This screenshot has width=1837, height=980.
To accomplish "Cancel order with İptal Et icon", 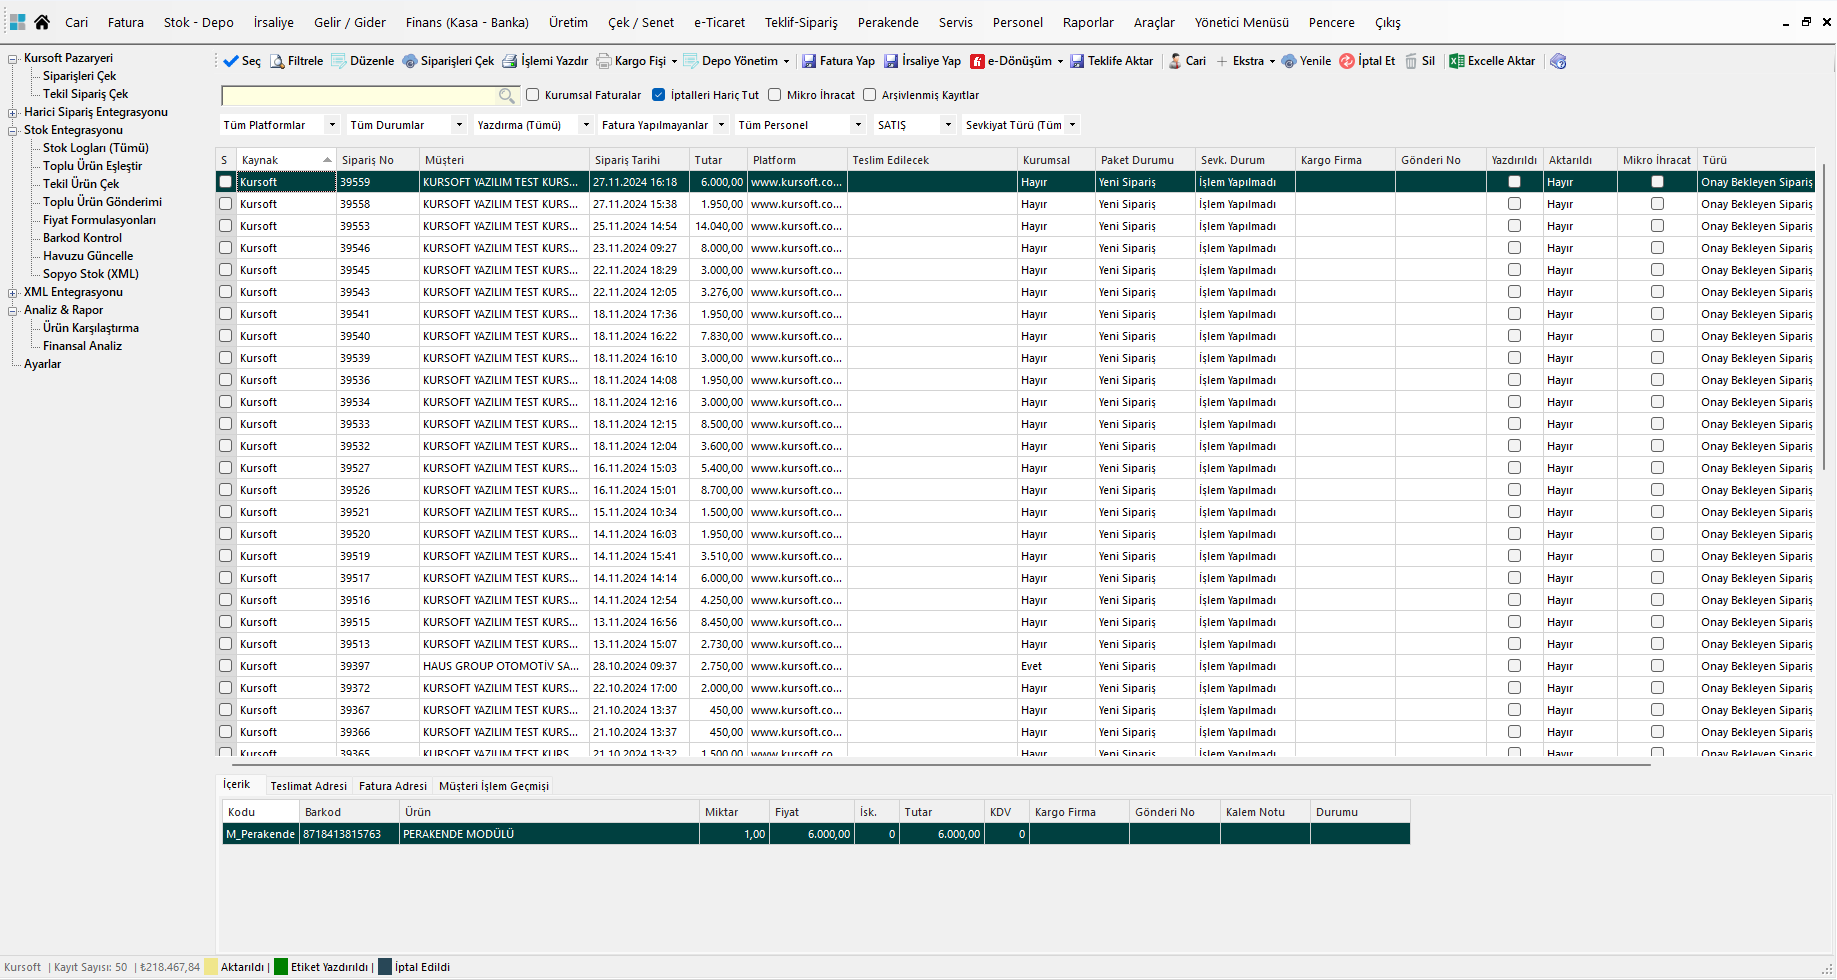I will tap(1347, 61).
